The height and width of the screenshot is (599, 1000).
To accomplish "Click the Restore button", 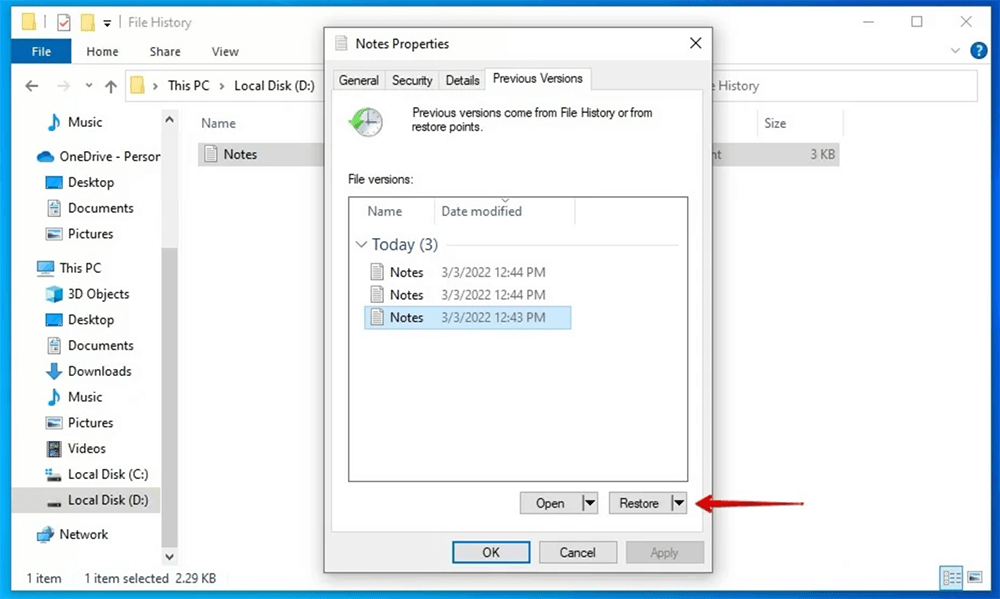I will click(x=641, y=503).
